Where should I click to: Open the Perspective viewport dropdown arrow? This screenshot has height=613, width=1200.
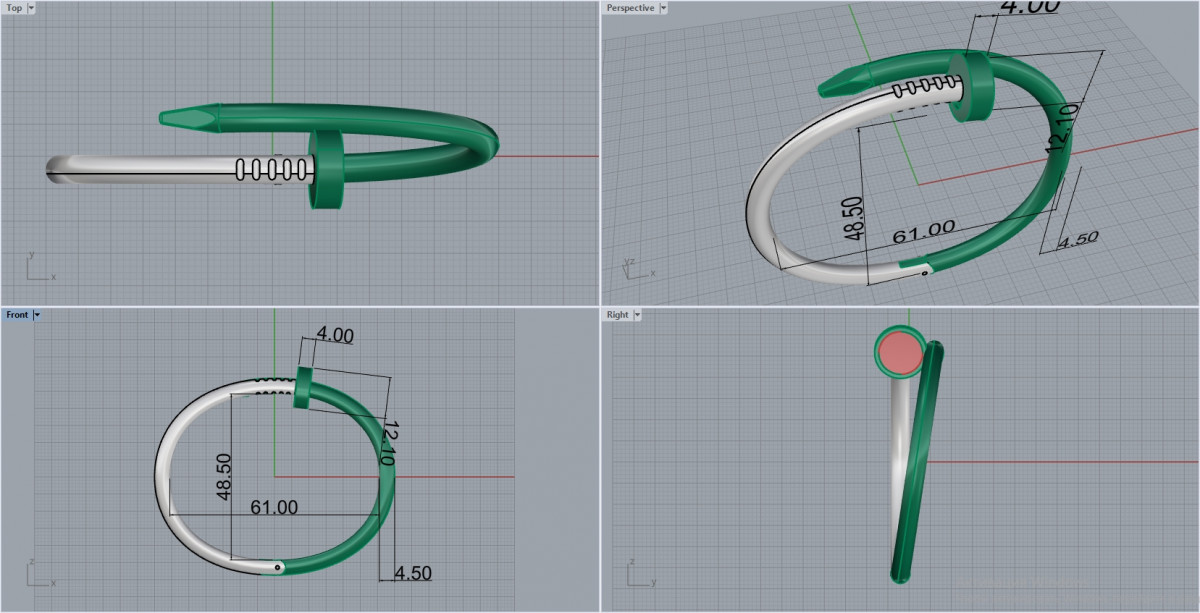(663, 7)
